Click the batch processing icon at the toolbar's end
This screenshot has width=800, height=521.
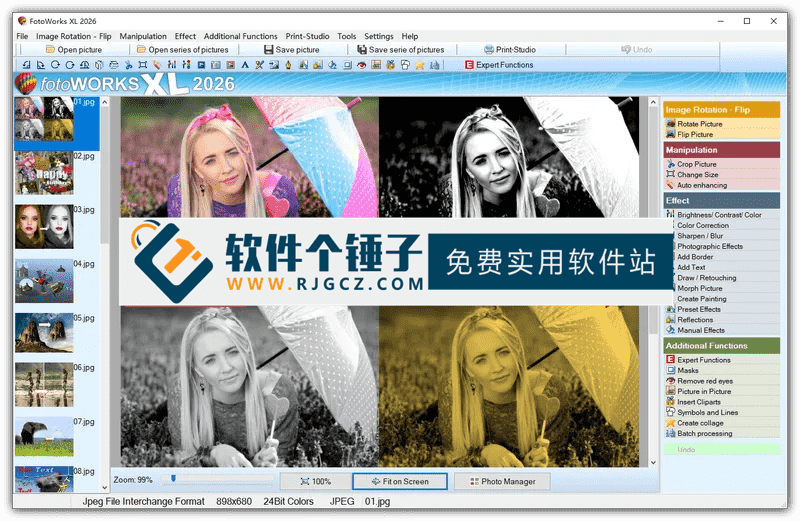(x=435, y=65)
